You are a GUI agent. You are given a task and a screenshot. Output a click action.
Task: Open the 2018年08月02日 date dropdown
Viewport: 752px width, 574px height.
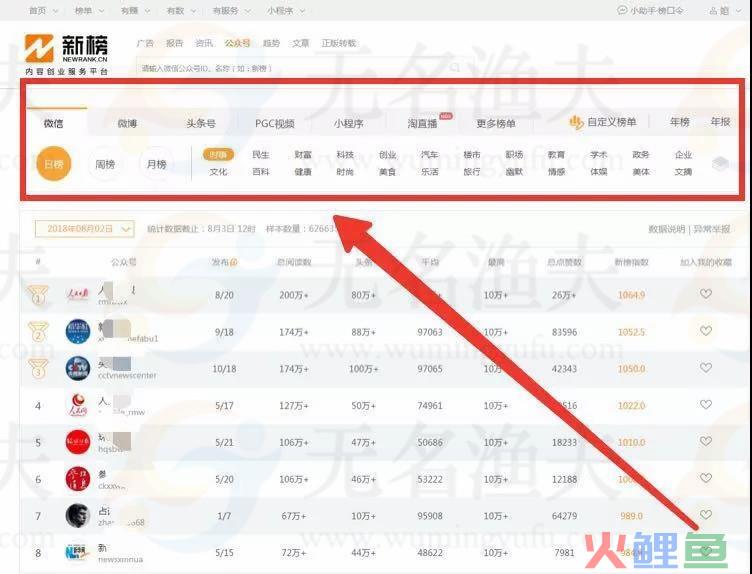click(x=84, y=229)
